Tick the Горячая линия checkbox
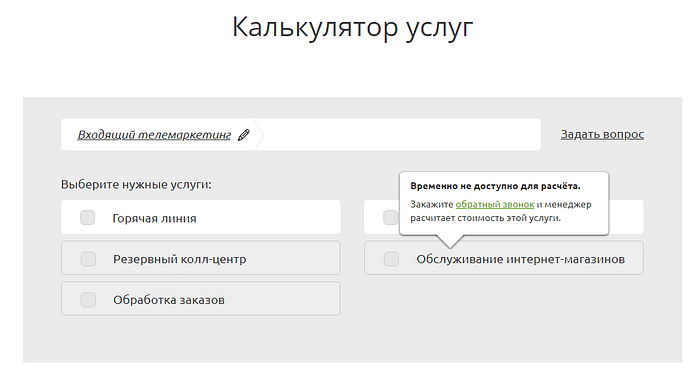The height and width of the screenshot is (387, 700). coord(88,218)
